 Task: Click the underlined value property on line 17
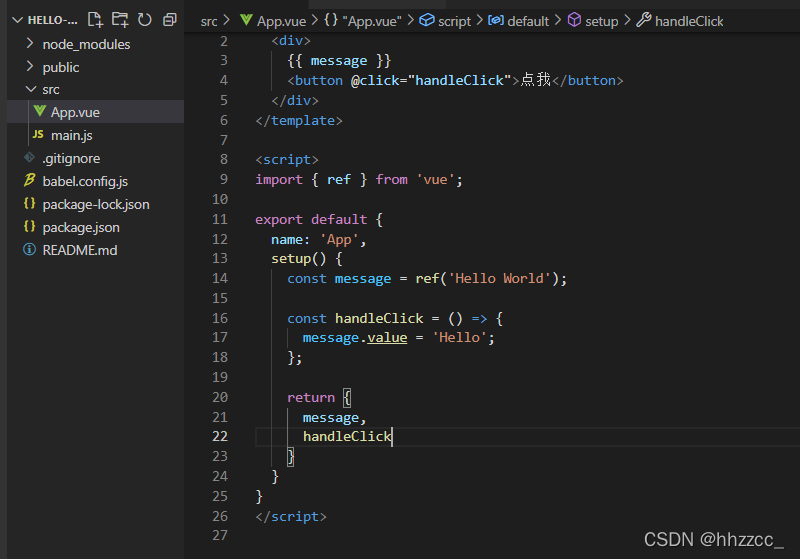pyautogui.click(x=387, y=338)
